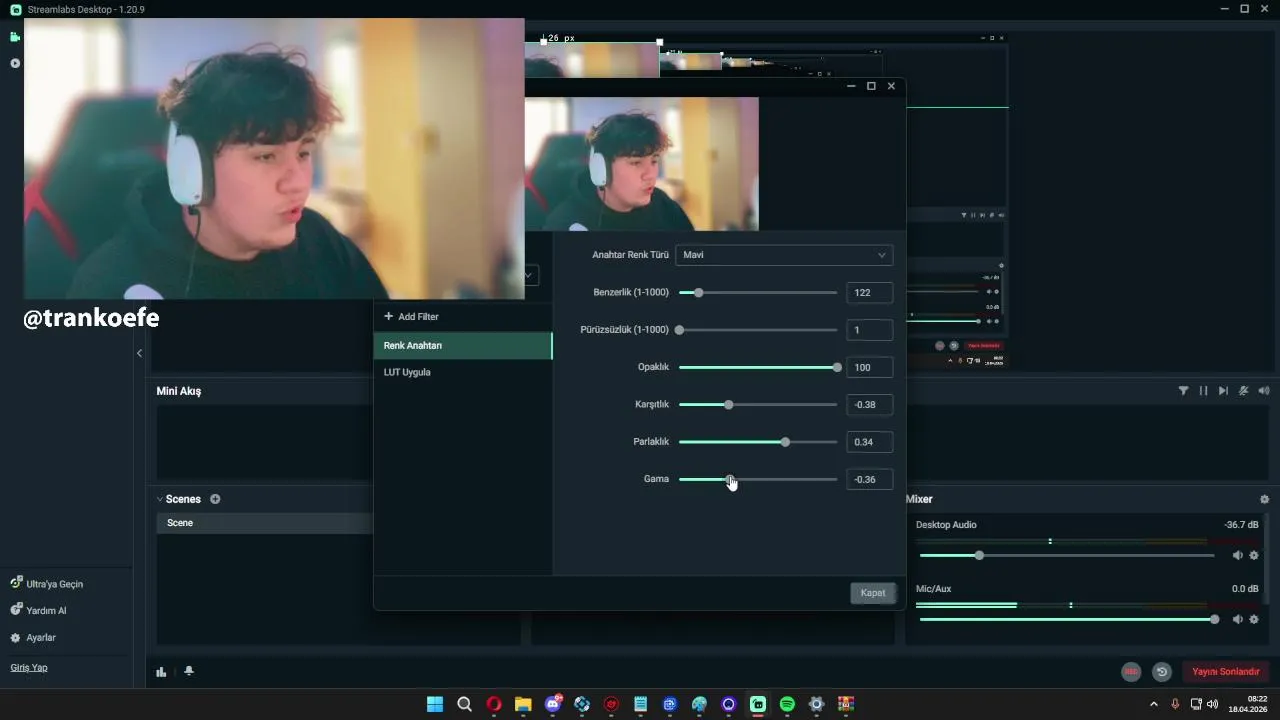The image size is (1280, 720).
Task: Open Opera browser from taskbar
Action: point(494,704)
